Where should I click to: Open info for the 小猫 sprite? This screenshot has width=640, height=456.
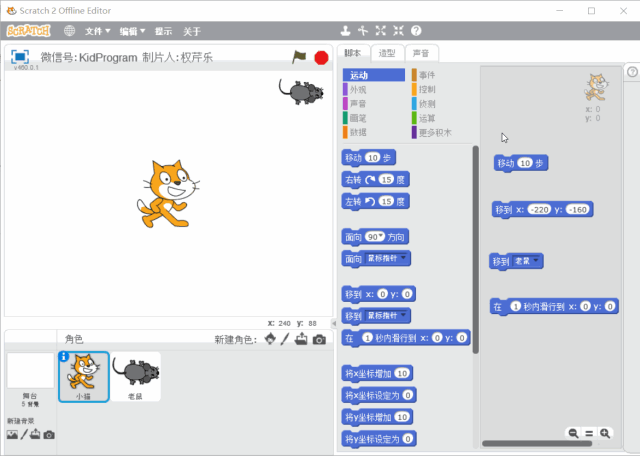click(64, 356)
